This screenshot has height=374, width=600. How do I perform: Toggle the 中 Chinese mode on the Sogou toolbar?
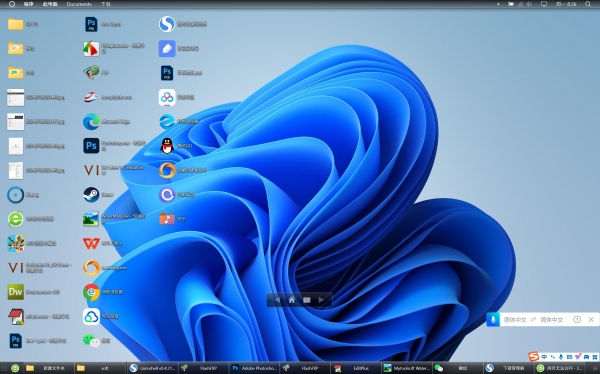pos(544,357)
